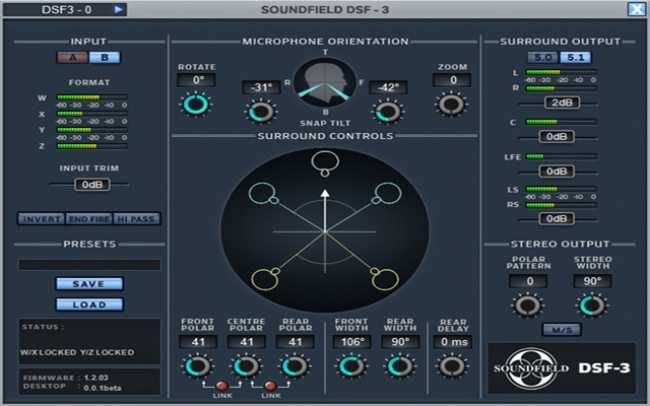650x406 pixels.
Task: Click the Polar Pattern knob
Action: click(528, 306)
